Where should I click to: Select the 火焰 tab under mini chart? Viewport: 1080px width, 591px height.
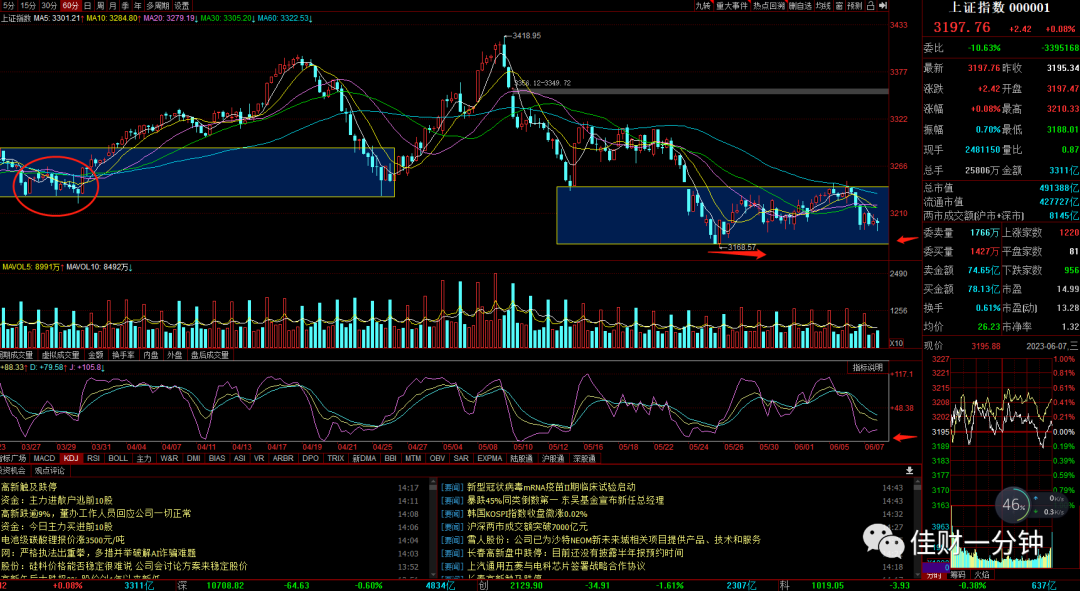[981, 574]
